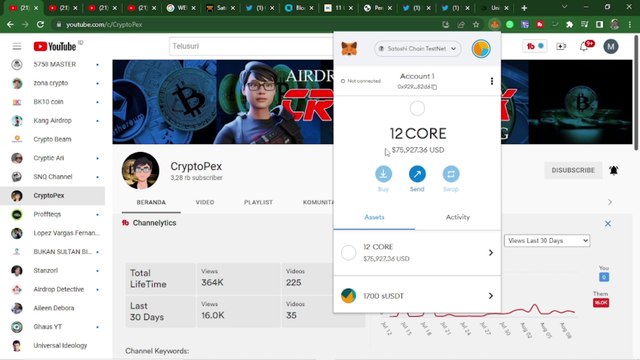The height and width of the screenshot is (360, 640).
Task: Click the Telusuri search field
Action: (x=251, y=46)
